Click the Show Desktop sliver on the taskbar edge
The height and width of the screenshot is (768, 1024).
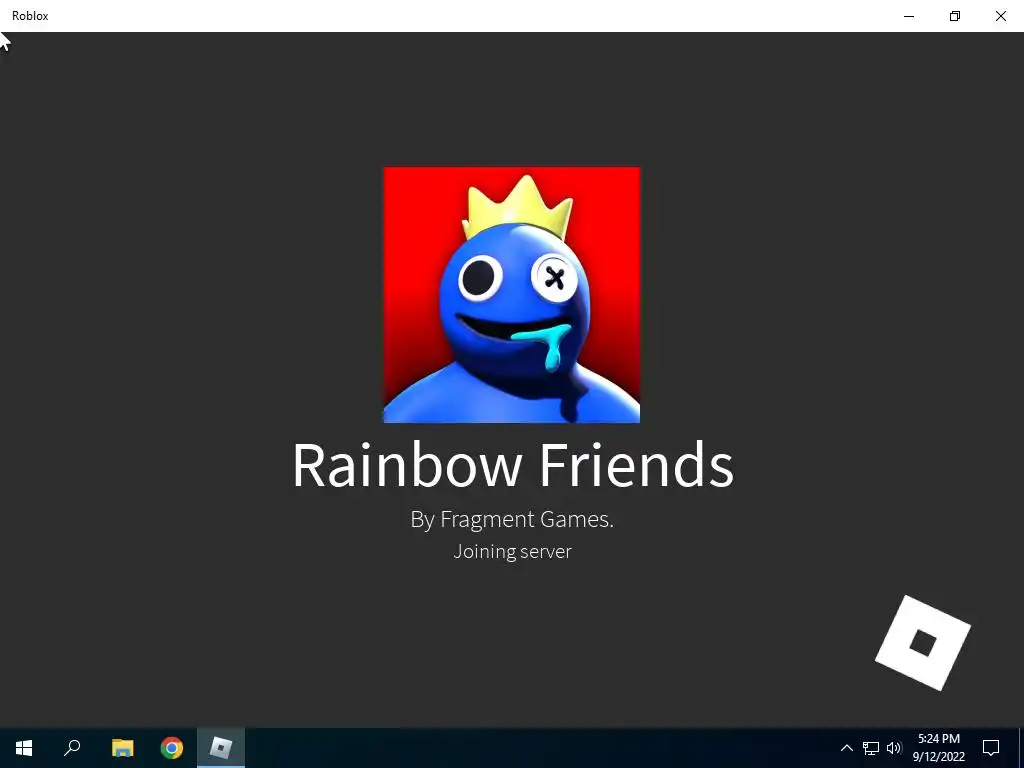[x=1021, y=748]
